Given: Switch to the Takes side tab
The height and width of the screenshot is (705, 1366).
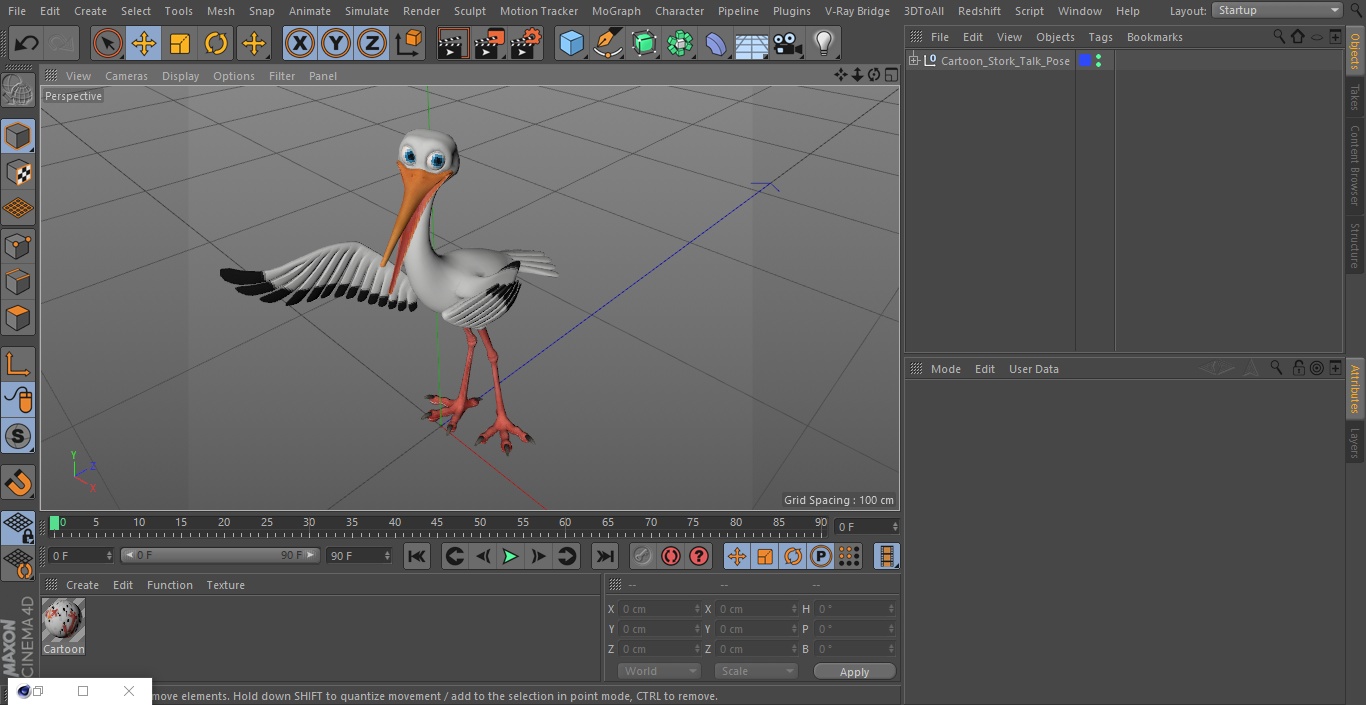Looking at the screenshot, I should point(1355,97).
